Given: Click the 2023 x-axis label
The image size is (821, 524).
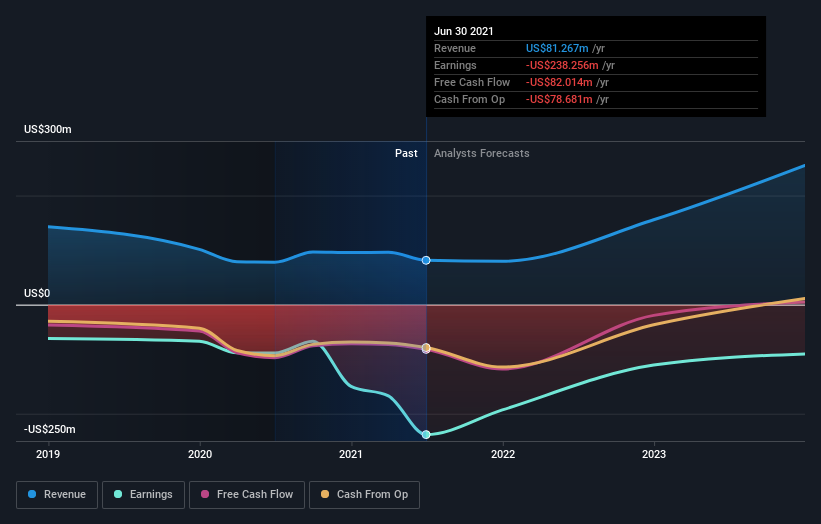Looking at the screenshot, I should point(654,454).
